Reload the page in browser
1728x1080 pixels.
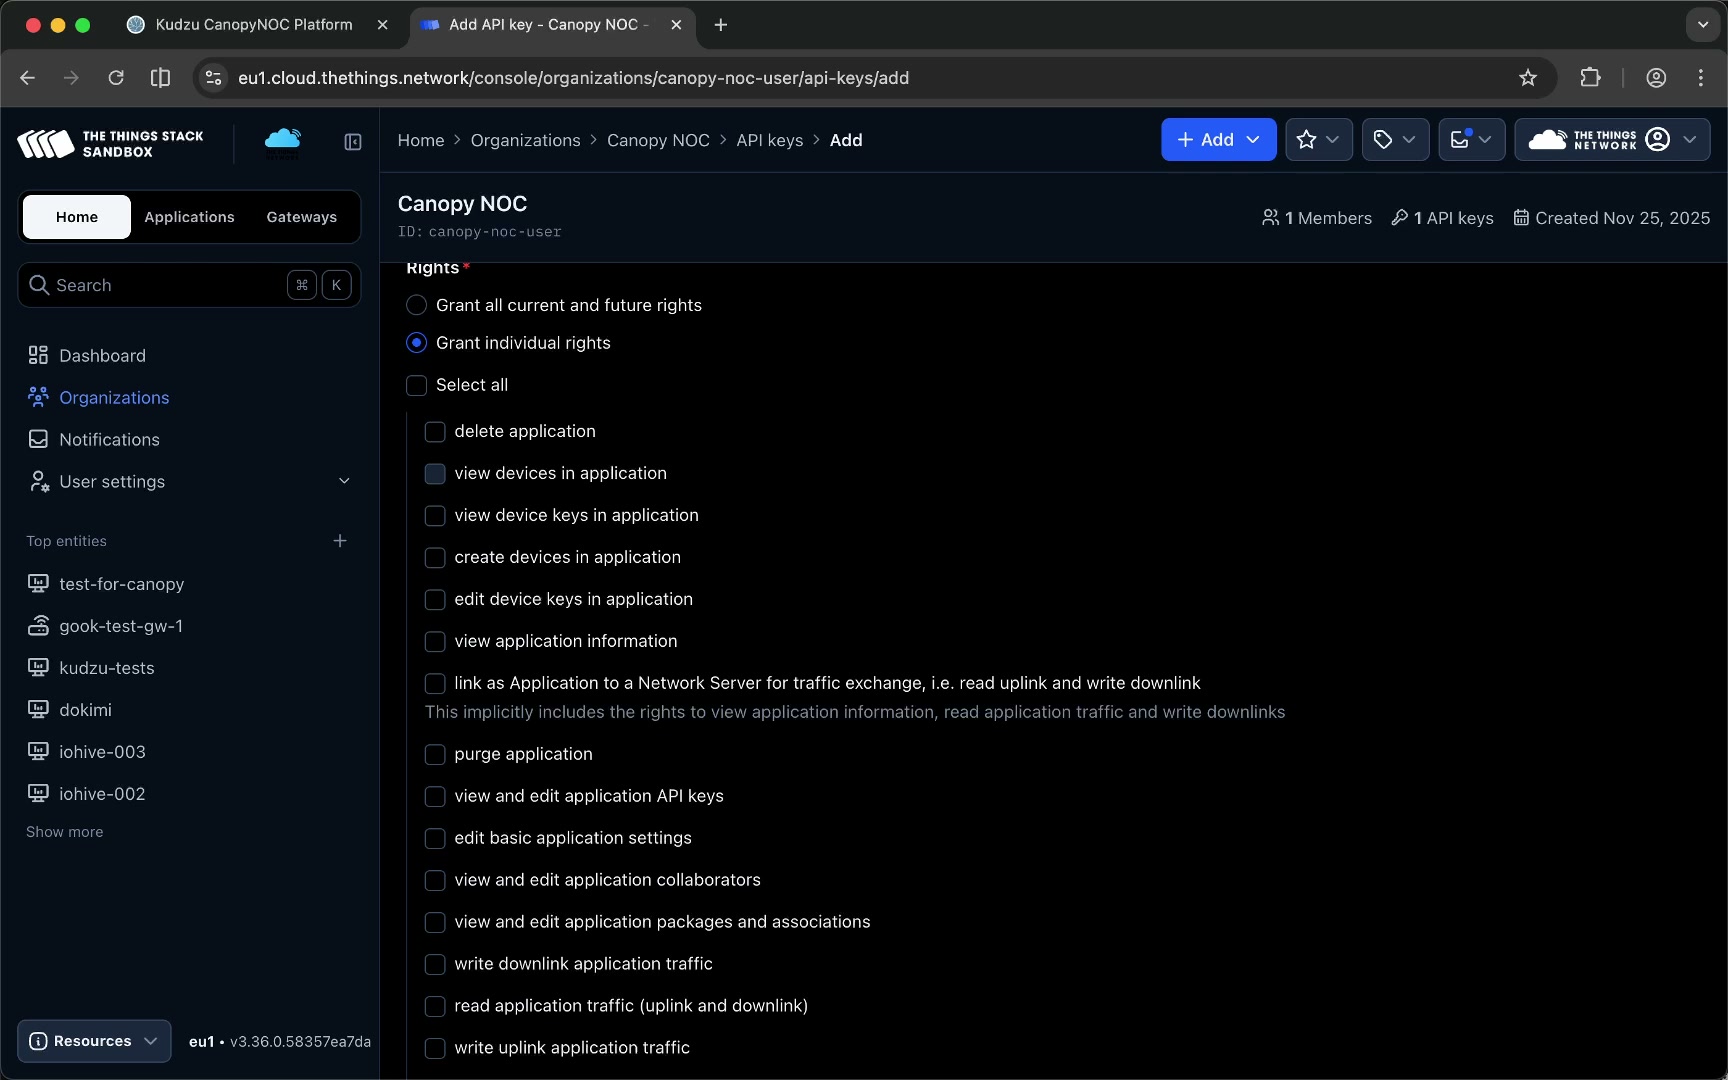click(x=116, y=78)
